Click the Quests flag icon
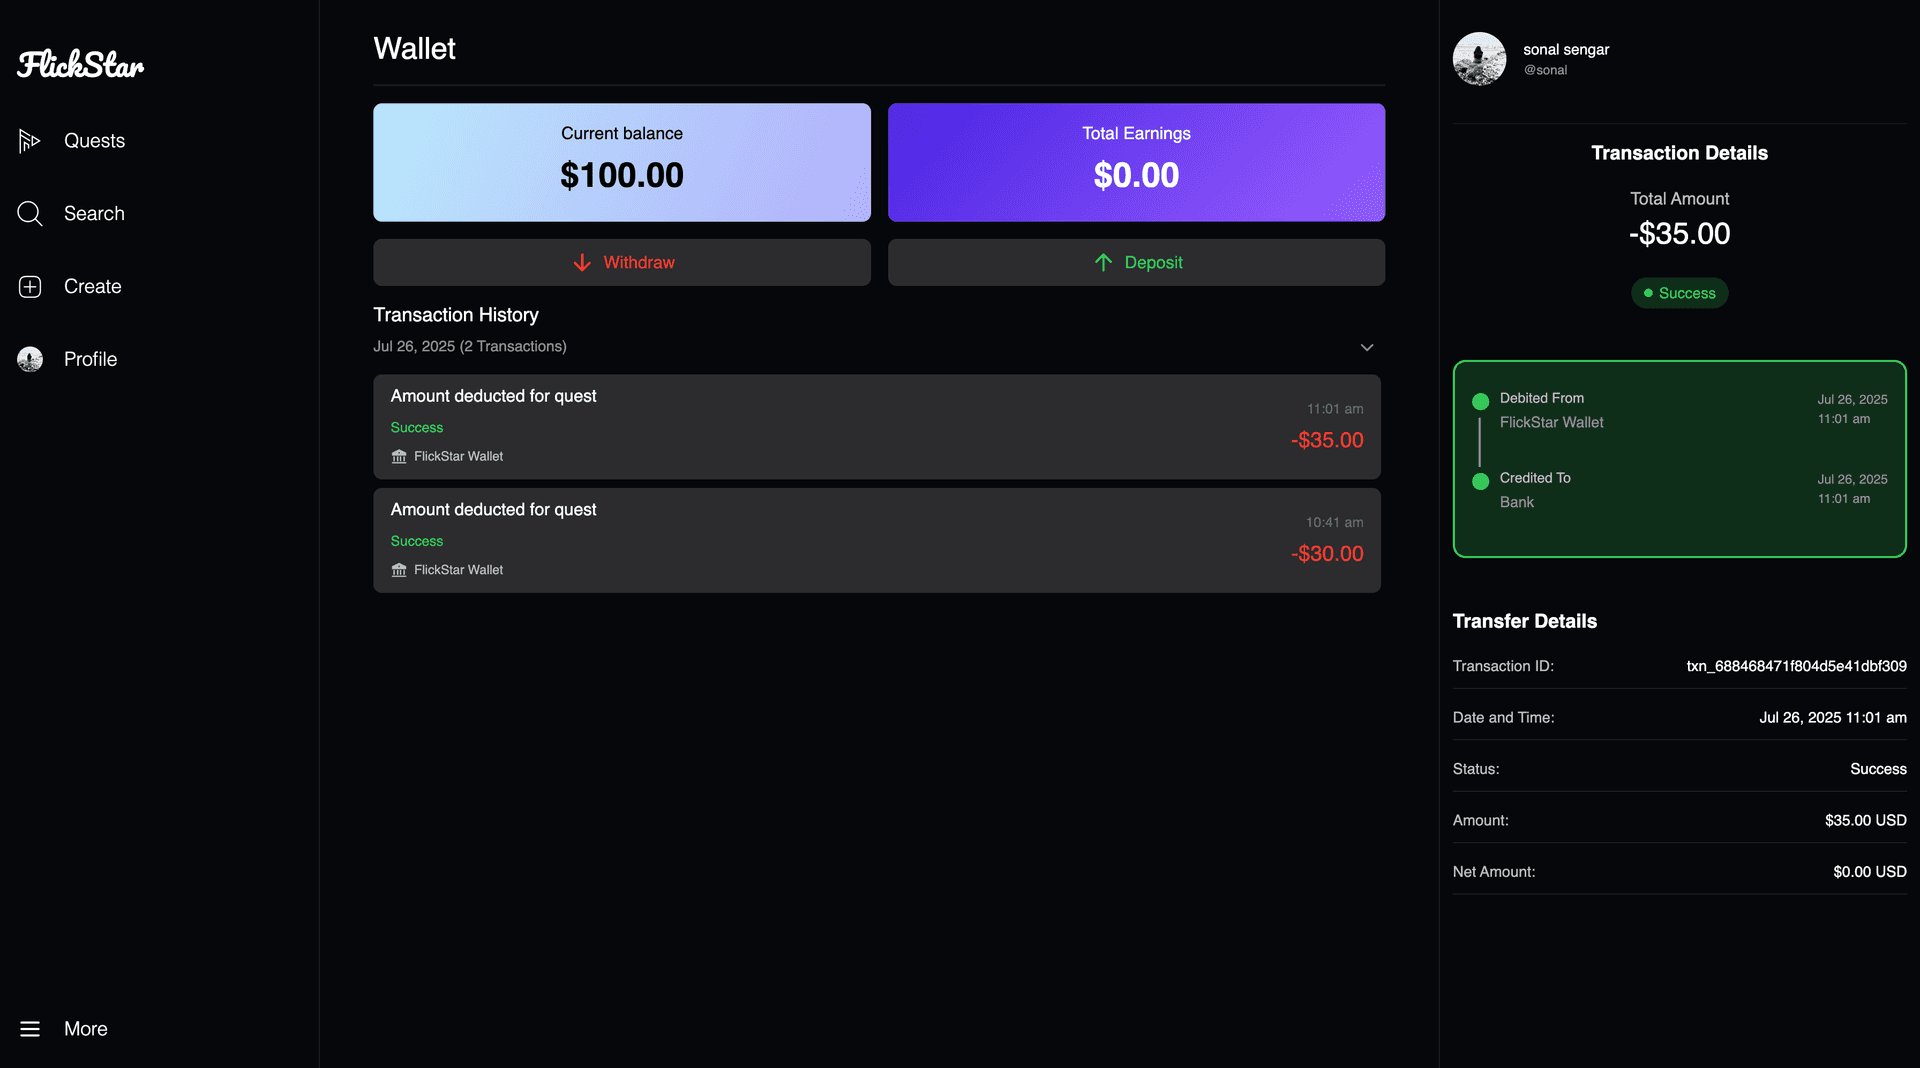The width and height of the screenshot is (1920, 1068). [x=29, y=141]
